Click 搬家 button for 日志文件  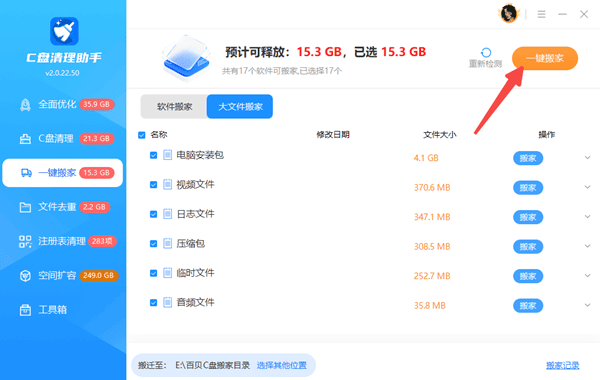(x=528, y=217)
